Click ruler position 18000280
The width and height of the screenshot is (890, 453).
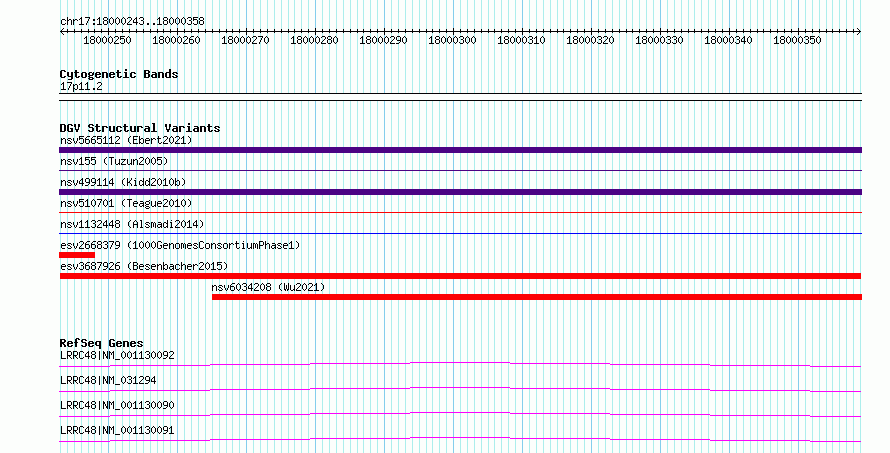(314, 40)
